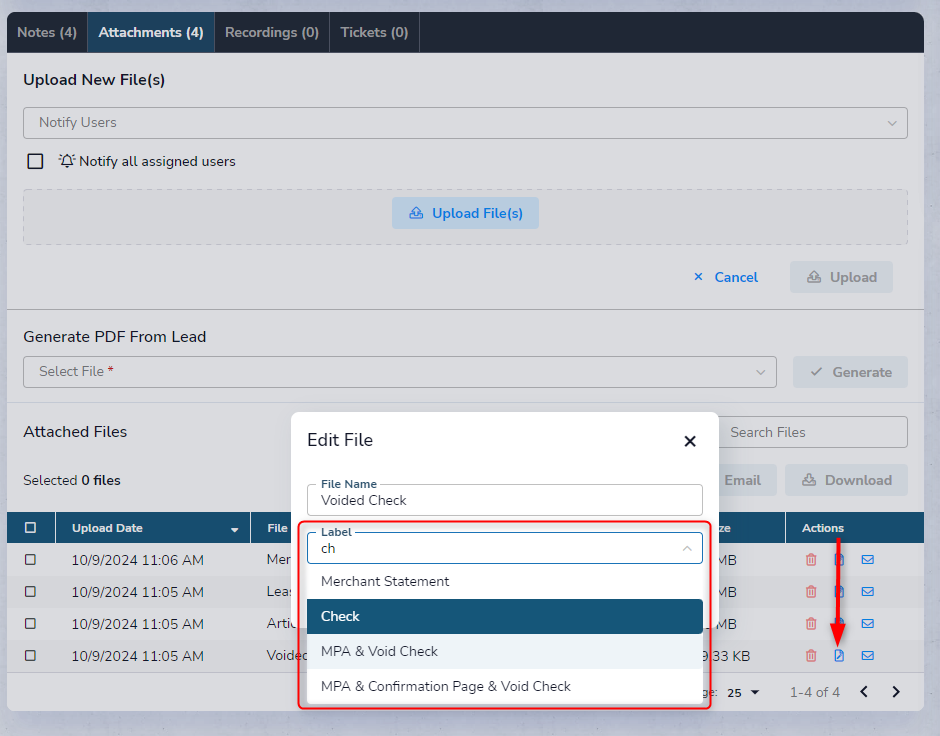Select the 10/9/2024 11:06 AM file checkbox
The image size is (940, 736).
[x=30, y=560]
